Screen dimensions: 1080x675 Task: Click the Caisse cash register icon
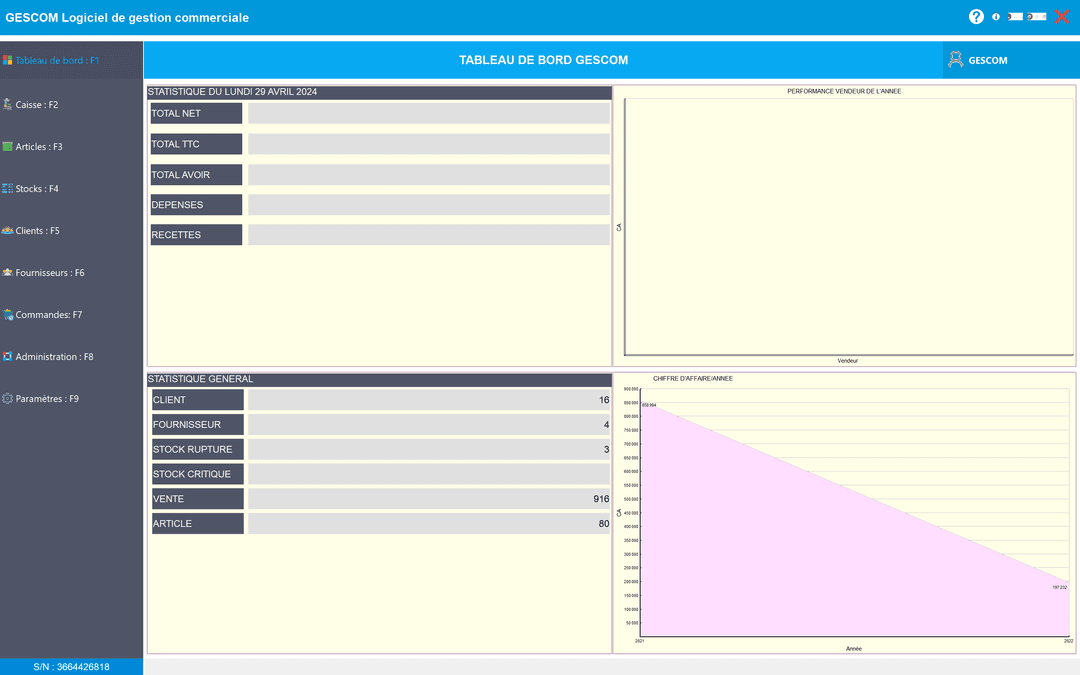[8, 104]
